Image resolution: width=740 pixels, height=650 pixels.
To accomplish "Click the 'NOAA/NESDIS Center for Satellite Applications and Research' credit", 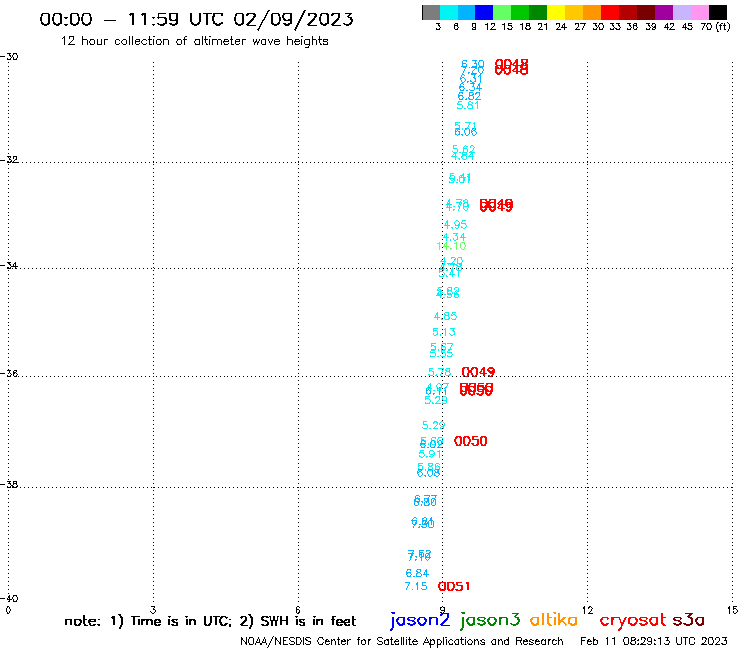I will click(x=402, y=642).
